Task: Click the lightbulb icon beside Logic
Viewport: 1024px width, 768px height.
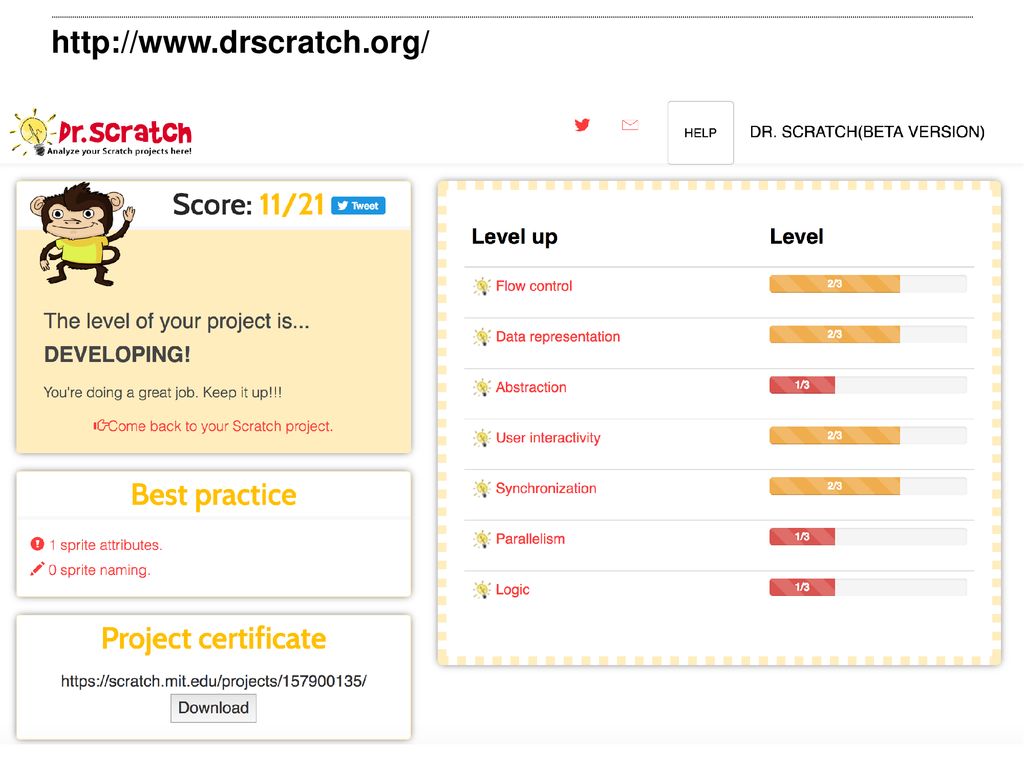Action: coord(482,590)
